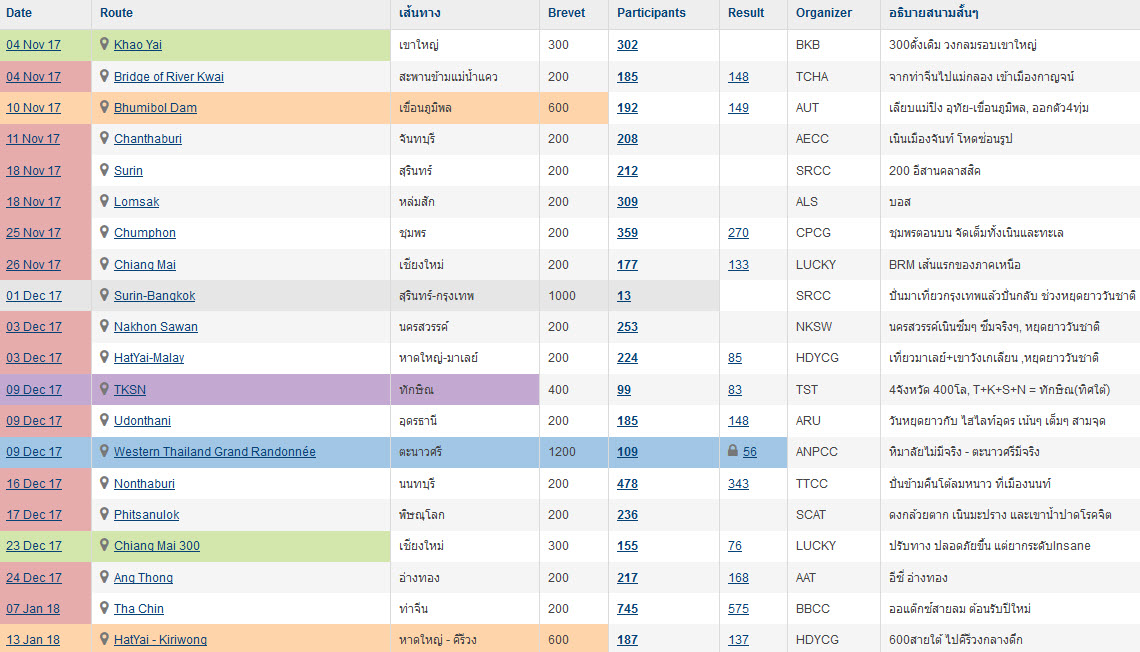This screenshot has height=652, width=1140.
Task: Click the map pin beside Chanthaburi
Action: [x=104, y=138]
